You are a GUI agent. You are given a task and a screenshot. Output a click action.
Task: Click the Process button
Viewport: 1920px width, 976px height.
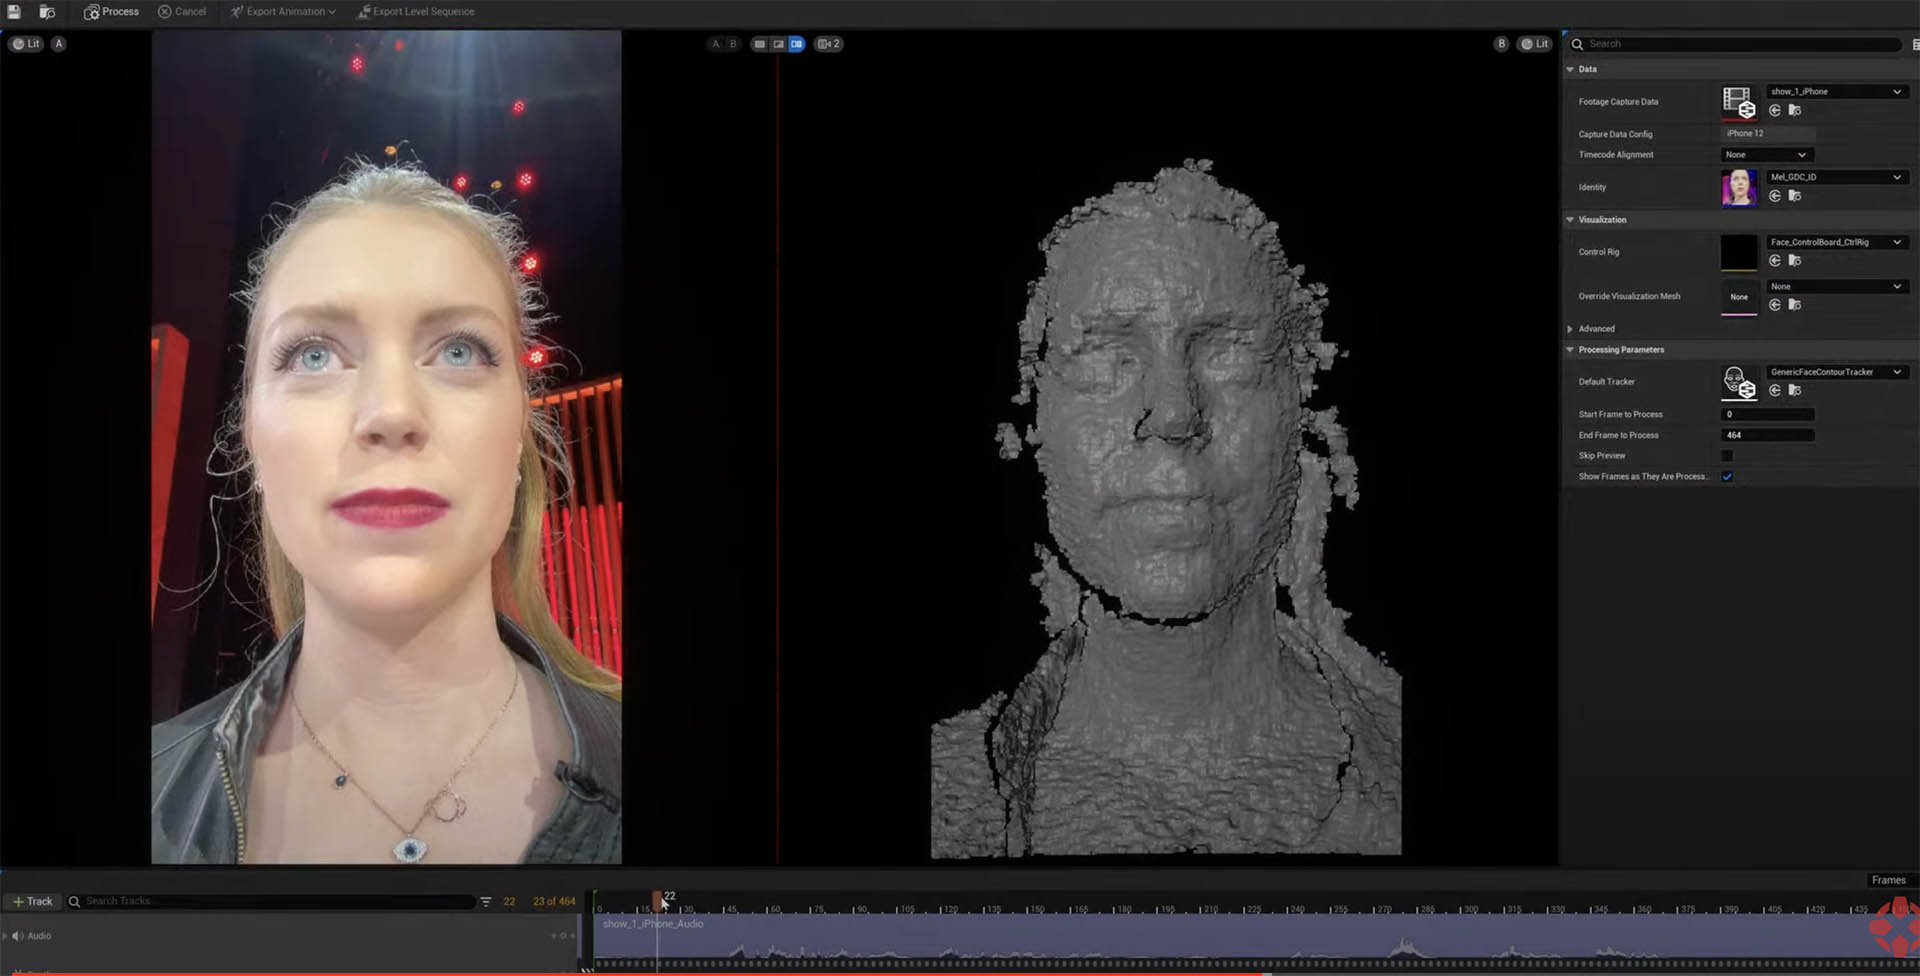point(111,12)
